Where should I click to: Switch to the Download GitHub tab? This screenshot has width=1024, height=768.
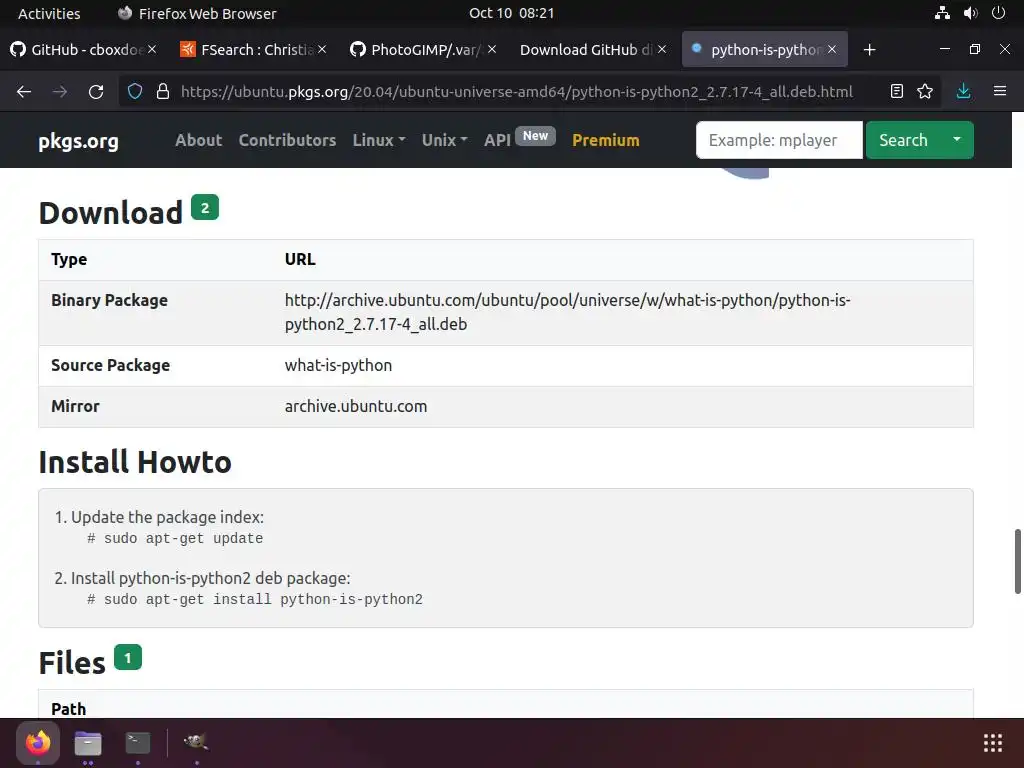tap(593, 49)
